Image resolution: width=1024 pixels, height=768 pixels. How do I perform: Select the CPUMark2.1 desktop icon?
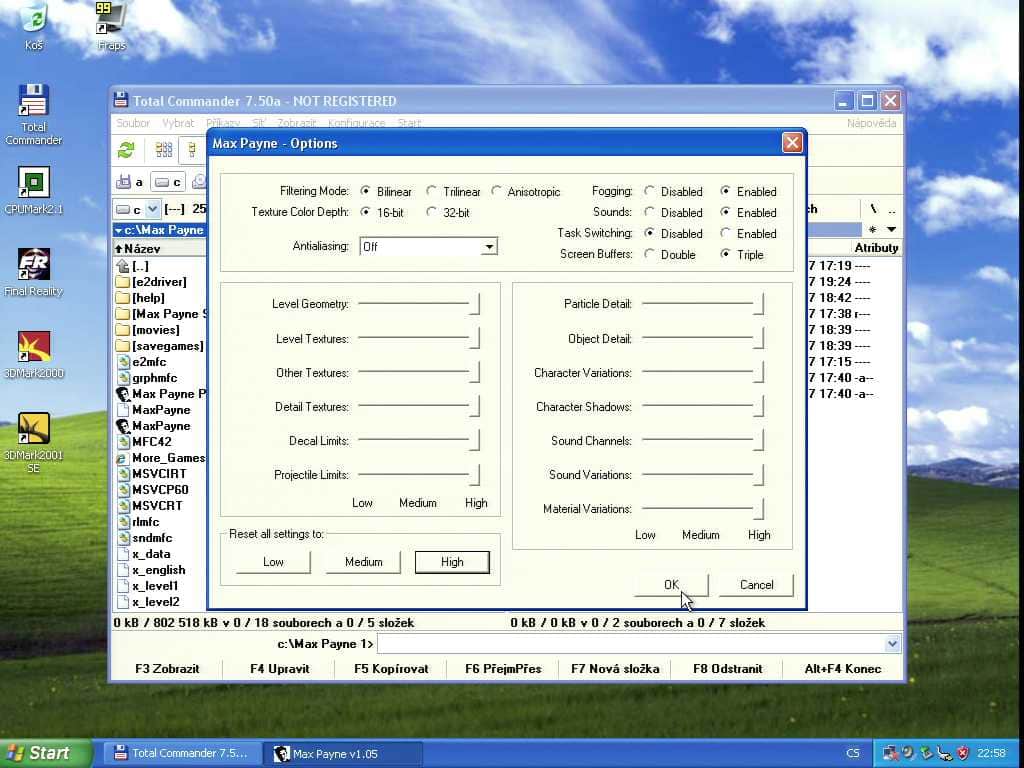(33, 190)
